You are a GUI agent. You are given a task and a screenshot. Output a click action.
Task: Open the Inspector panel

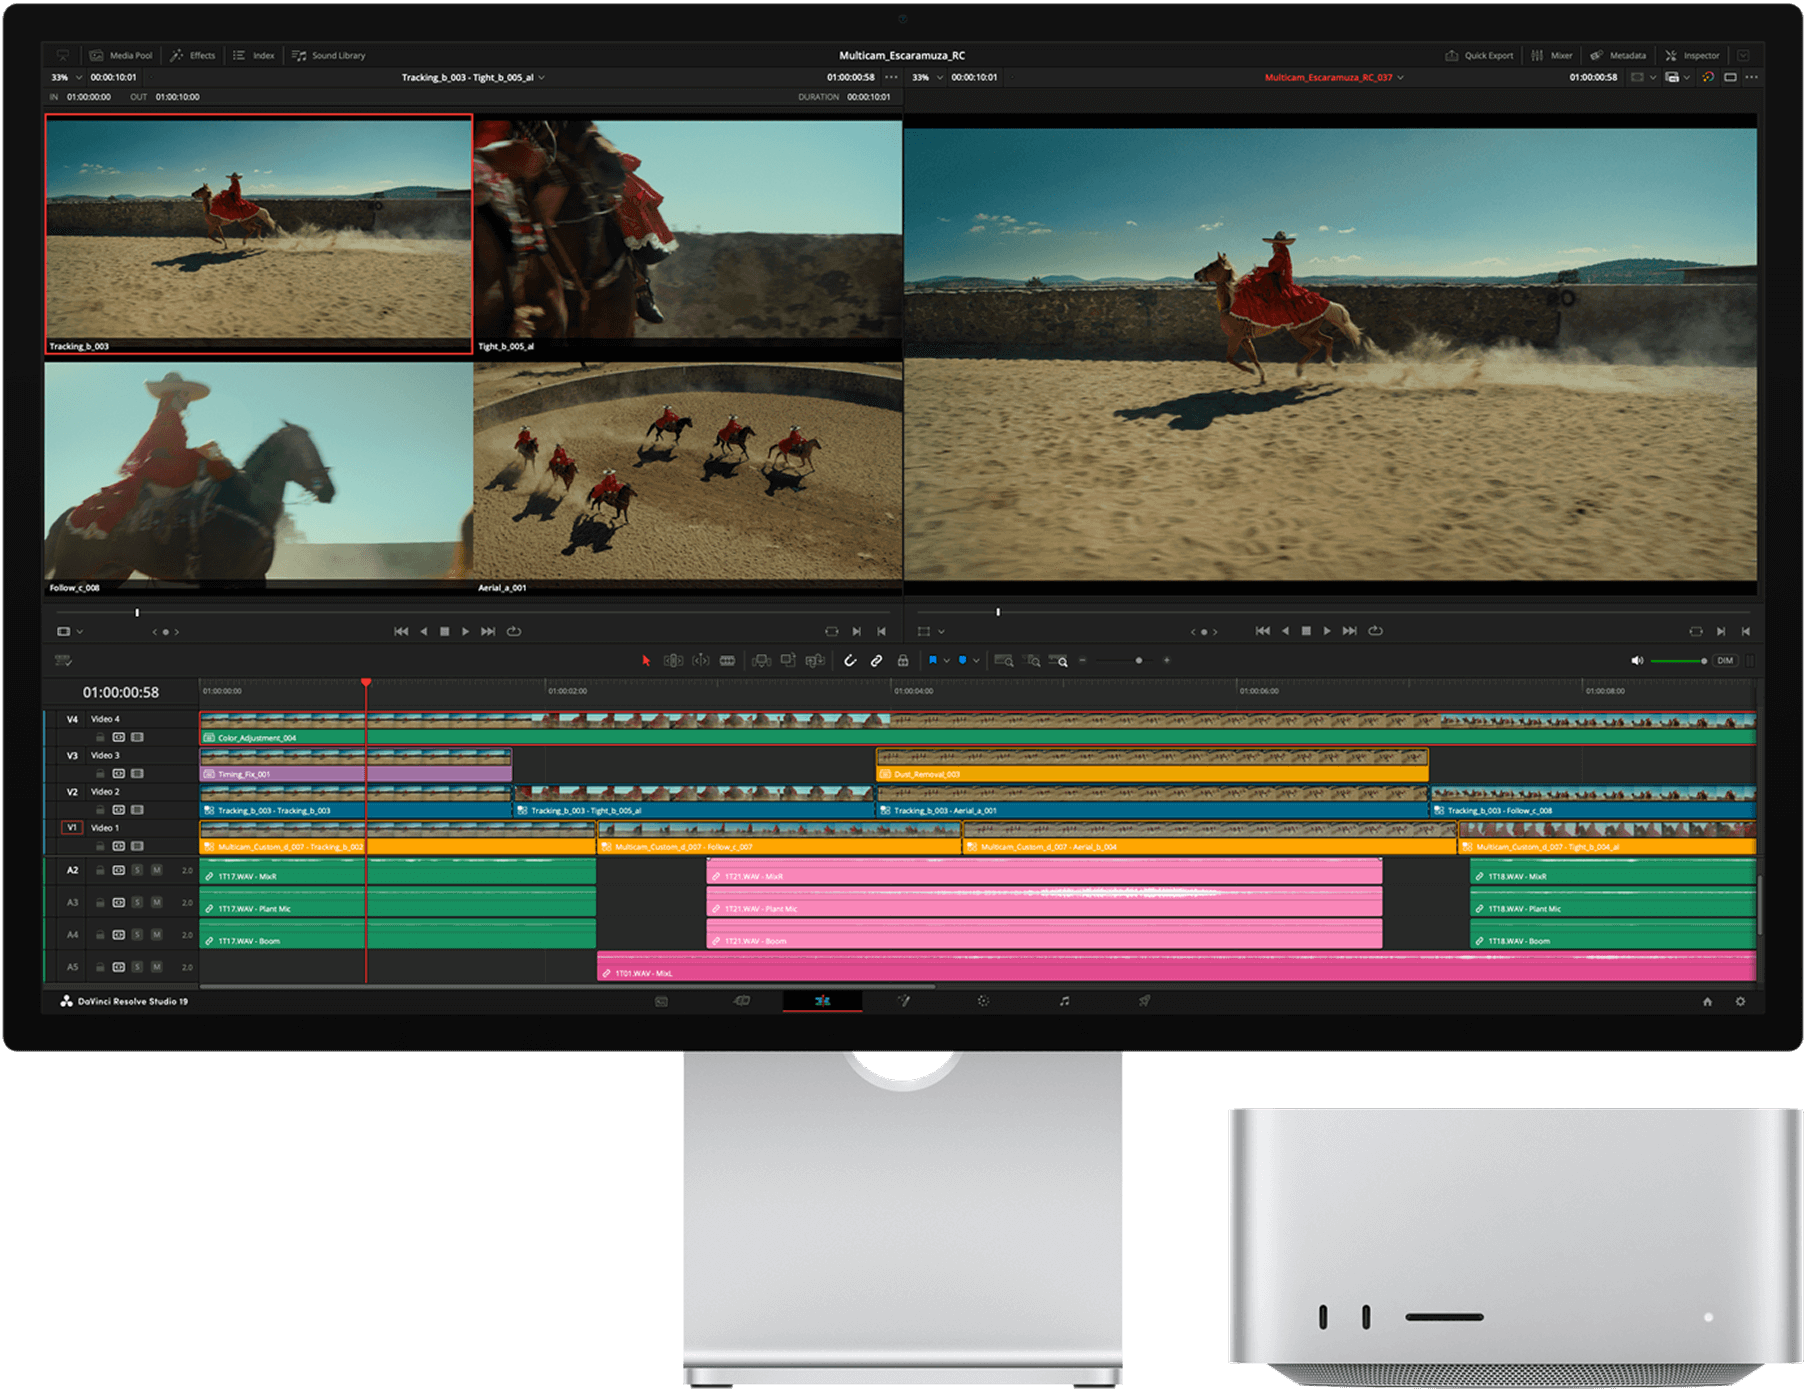[1692, 56]
